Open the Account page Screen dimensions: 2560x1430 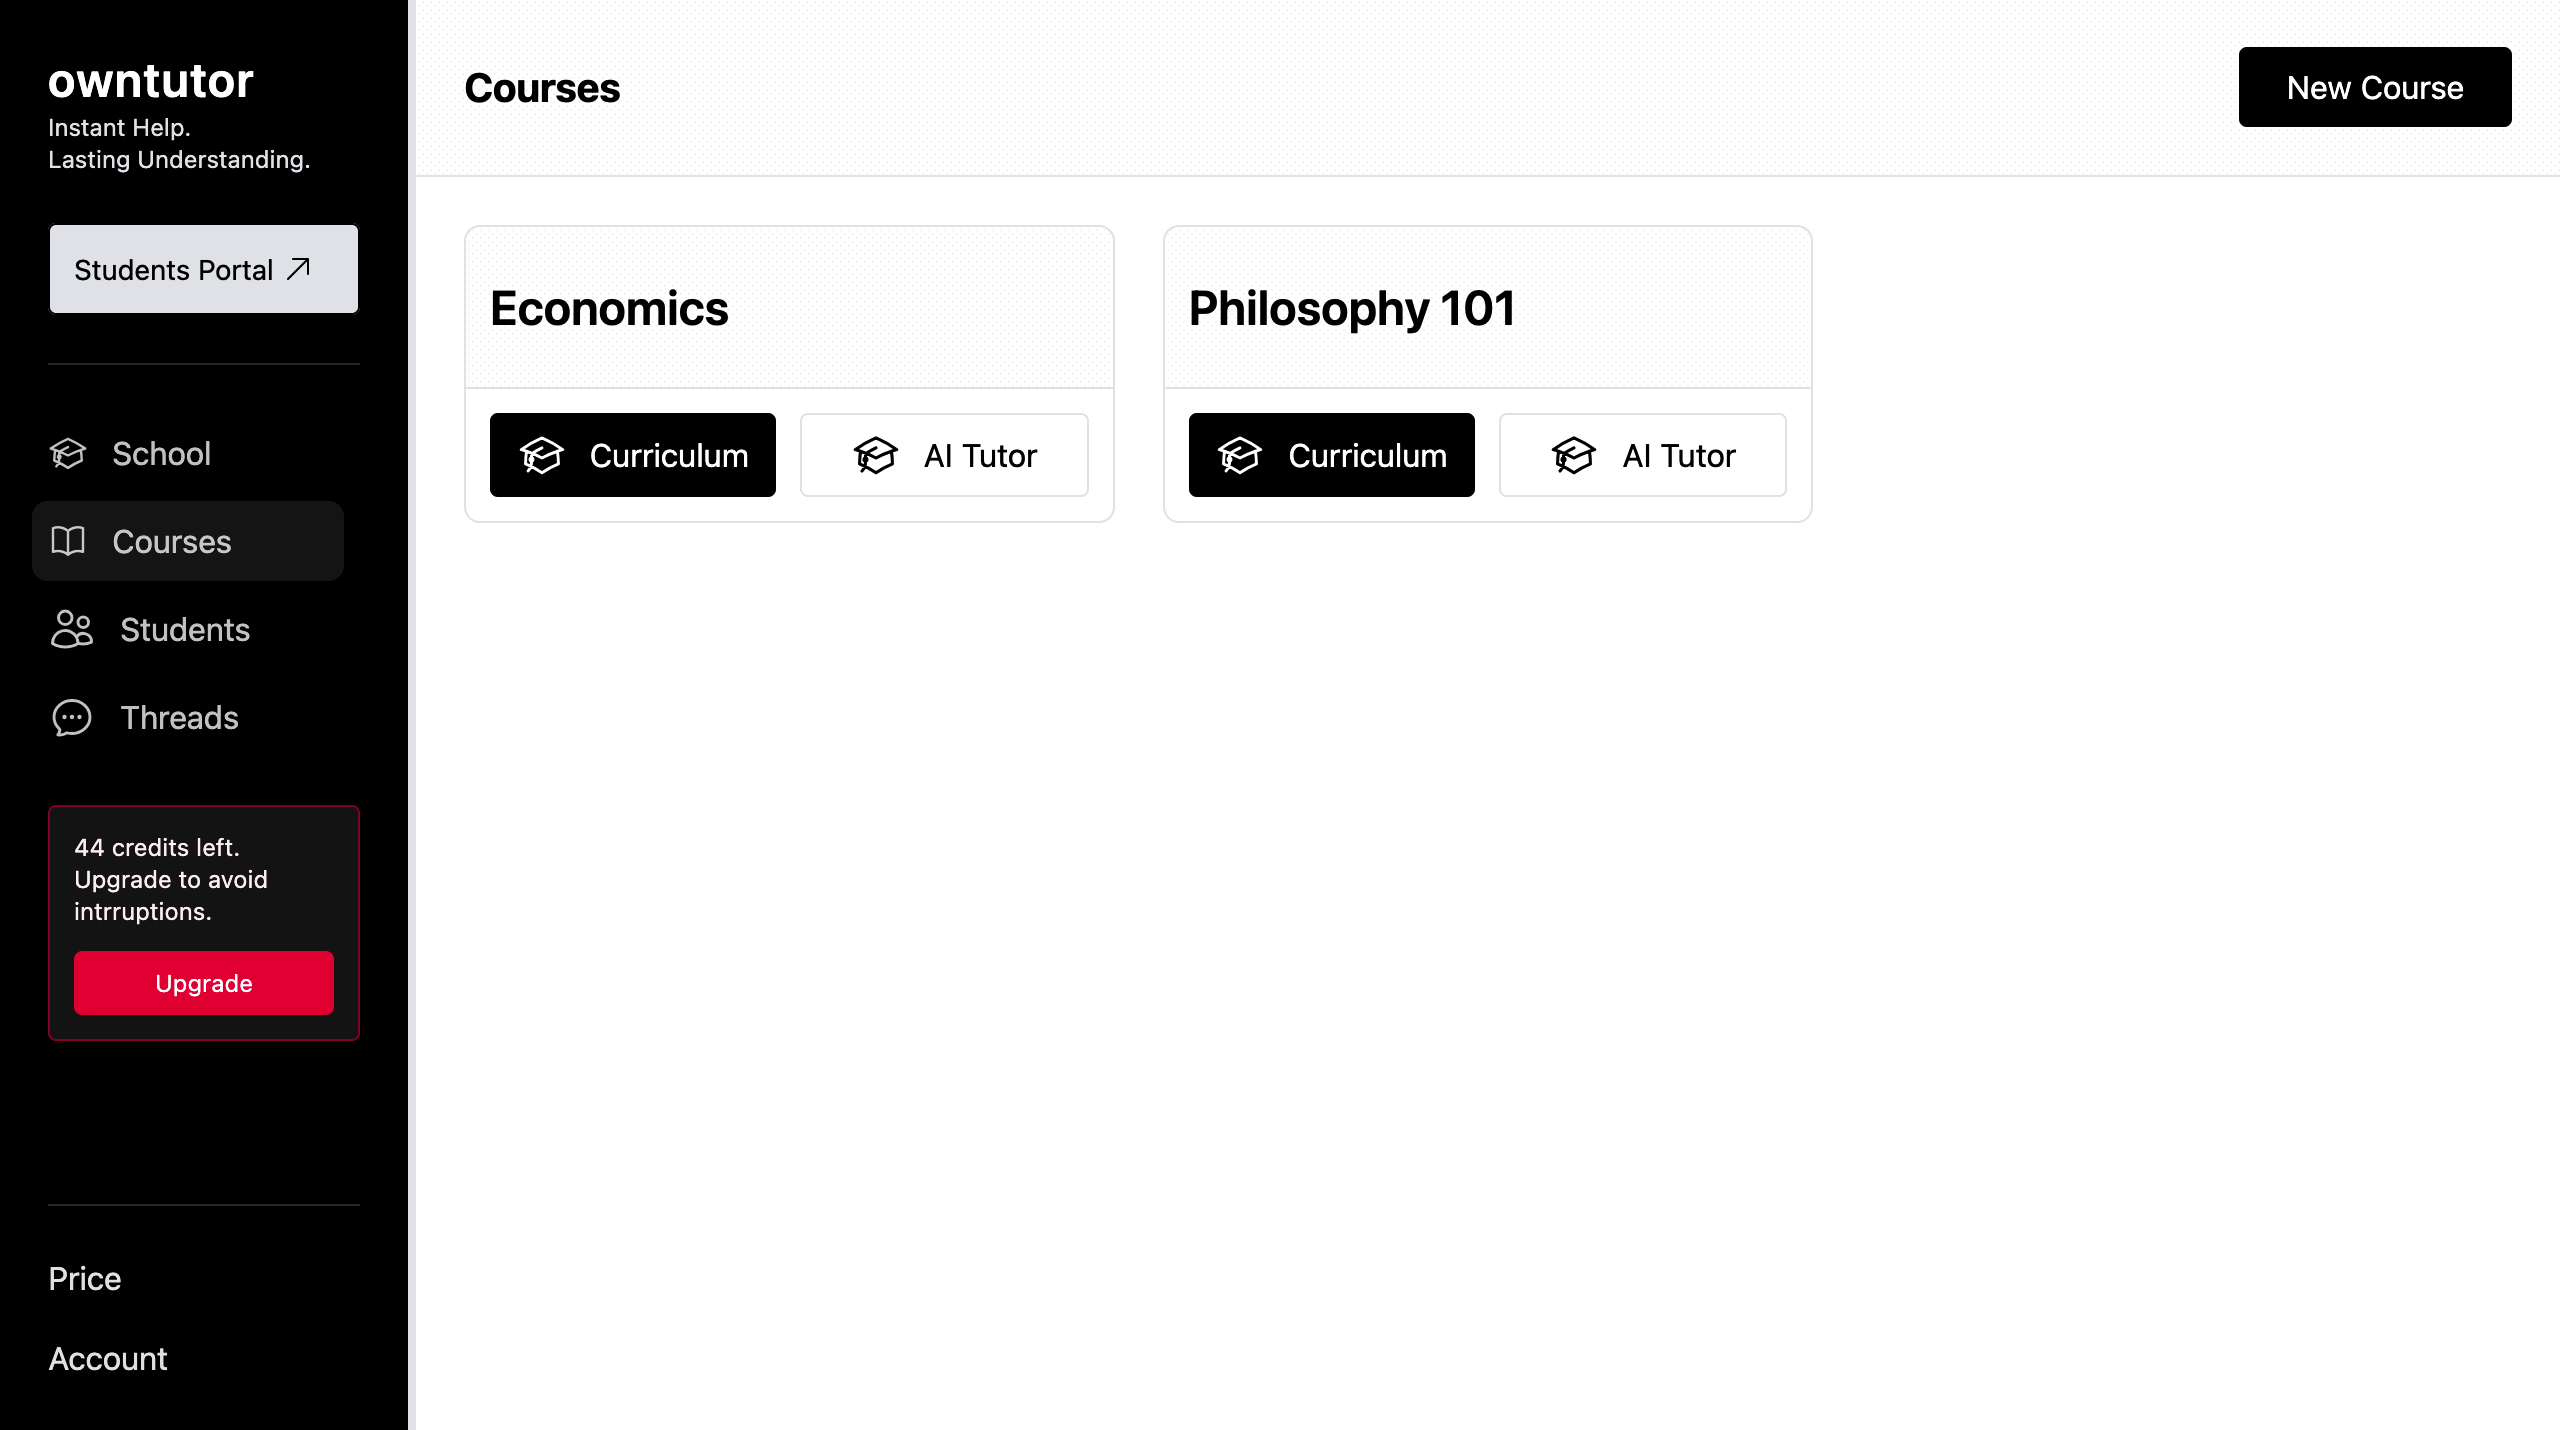107,1358
